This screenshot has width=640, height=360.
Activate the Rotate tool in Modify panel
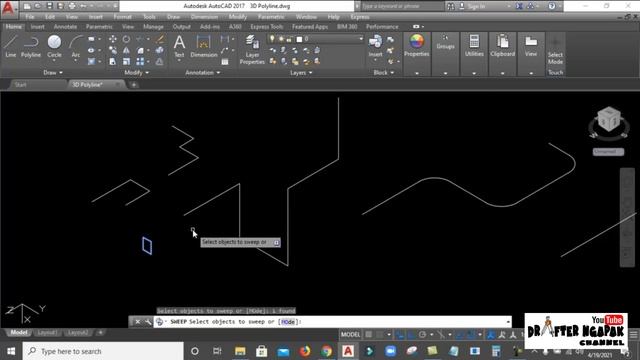(x=126, y=39)
